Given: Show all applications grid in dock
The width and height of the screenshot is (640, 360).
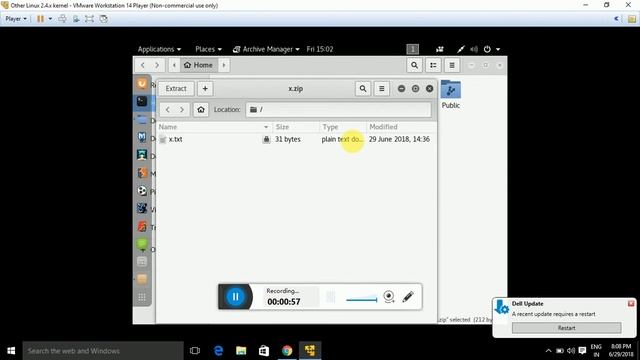Looking at the screenshot, I should coord(142,297).
